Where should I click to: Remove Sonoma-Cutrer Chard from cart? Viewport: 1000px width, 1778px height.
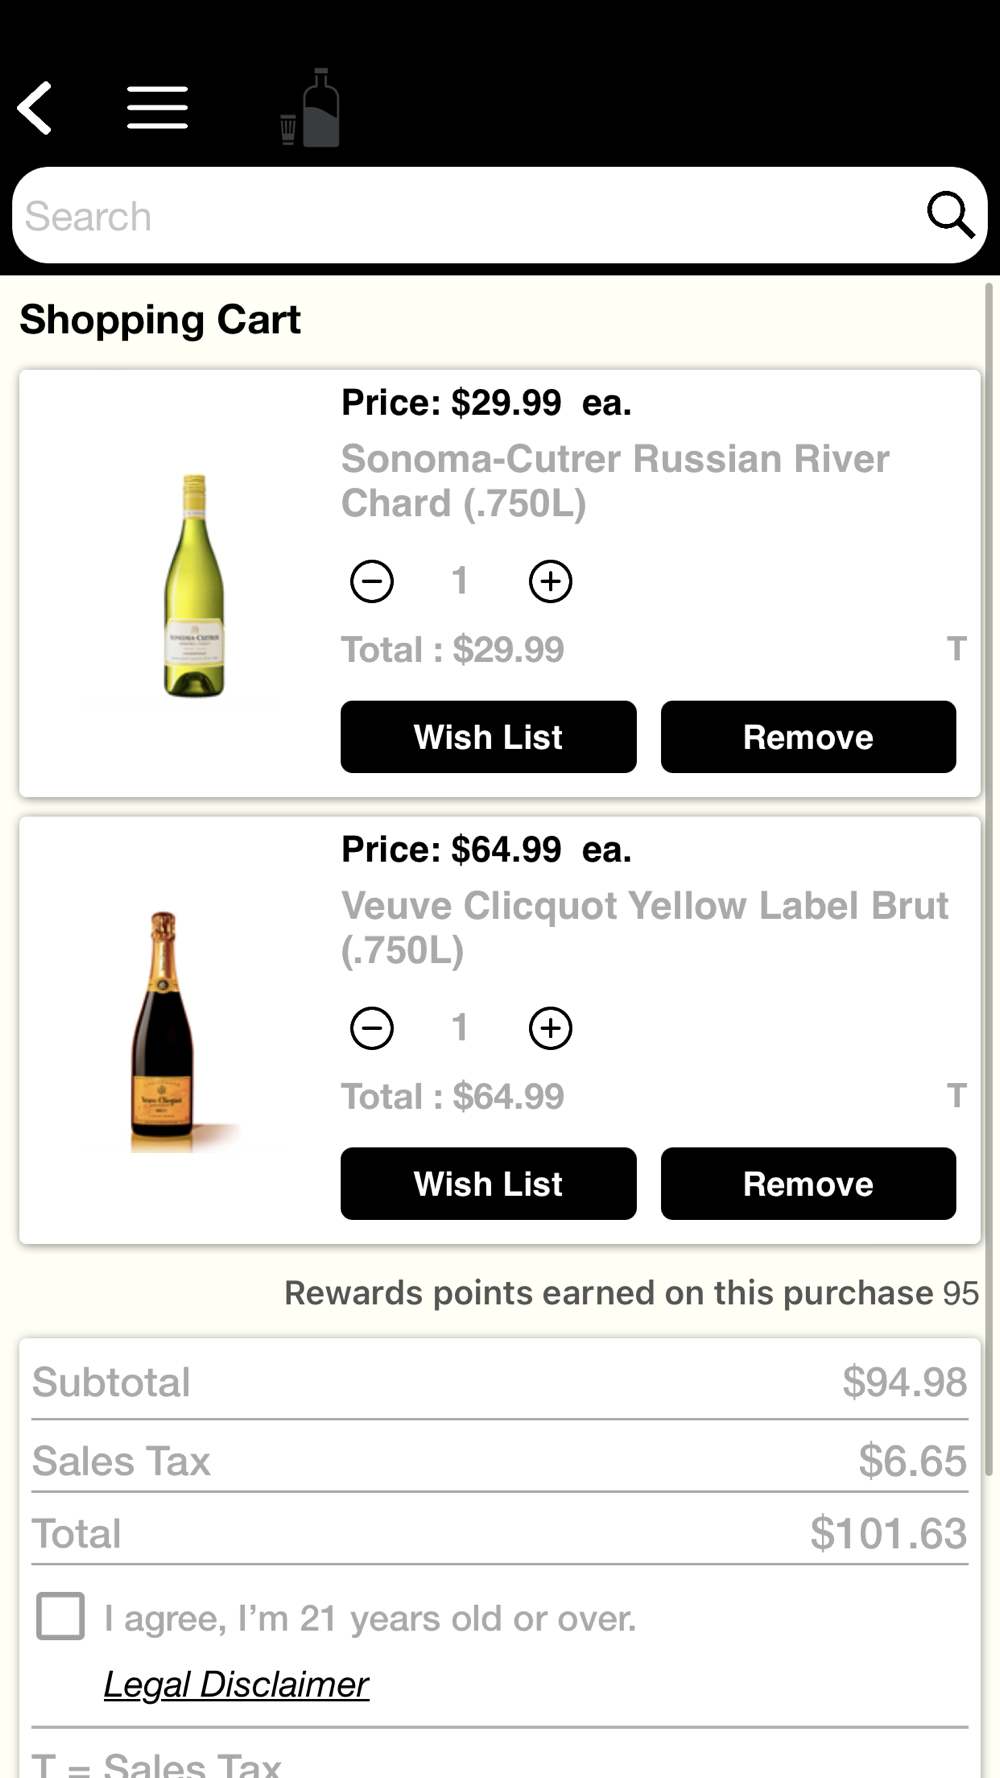[x=808, y=737]
